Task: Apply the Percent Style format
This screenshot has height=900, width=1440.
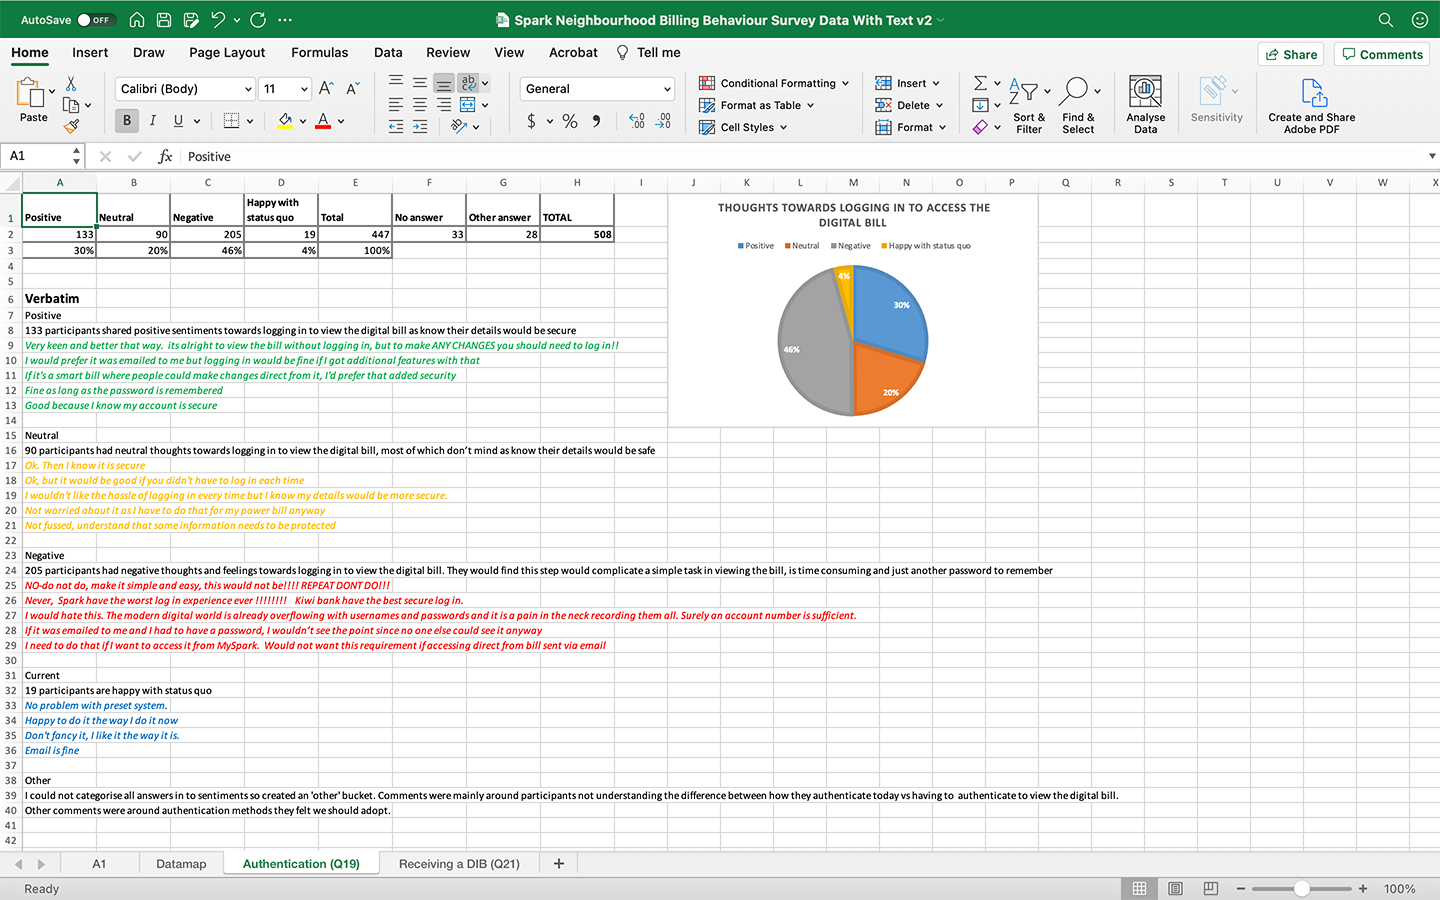Action: click(570, 121)
